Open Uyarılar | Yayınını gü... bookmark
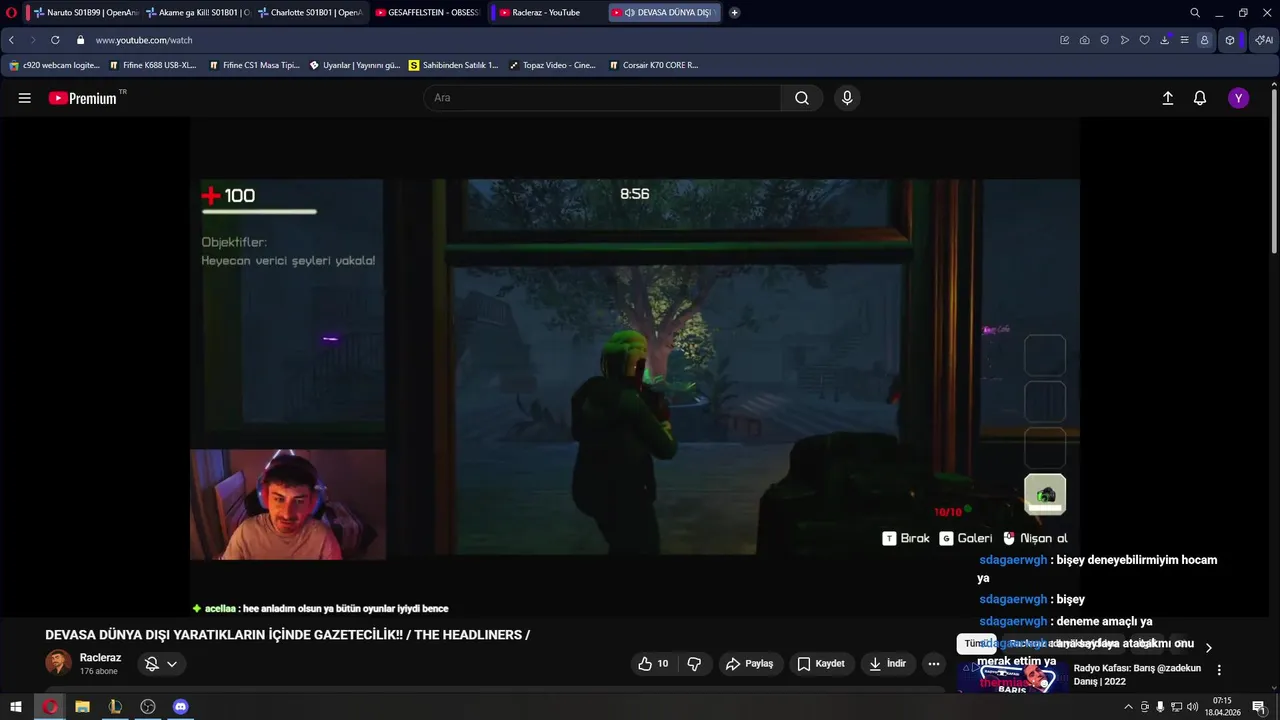1280x720 pixels. point(355,65)
